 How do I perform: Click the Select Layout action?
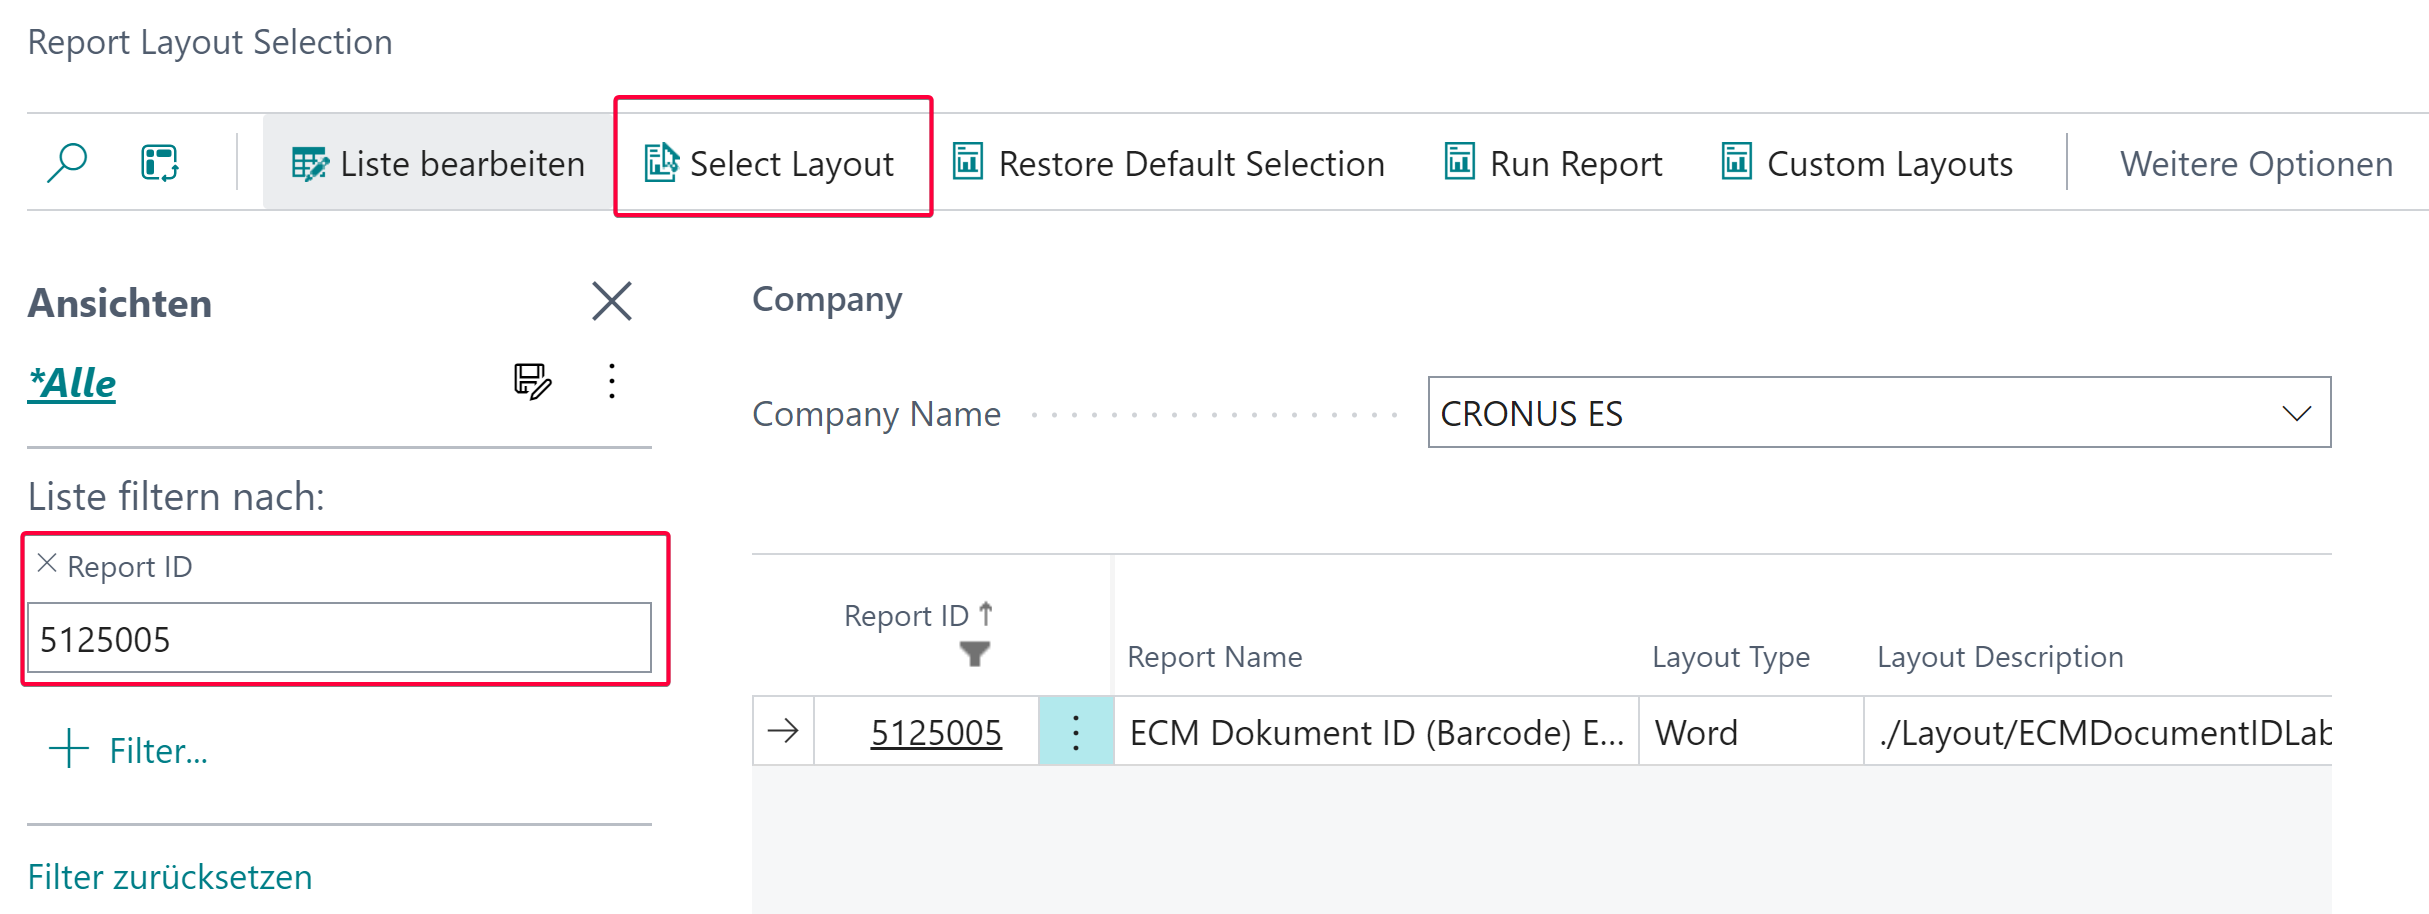click(770, 163)
